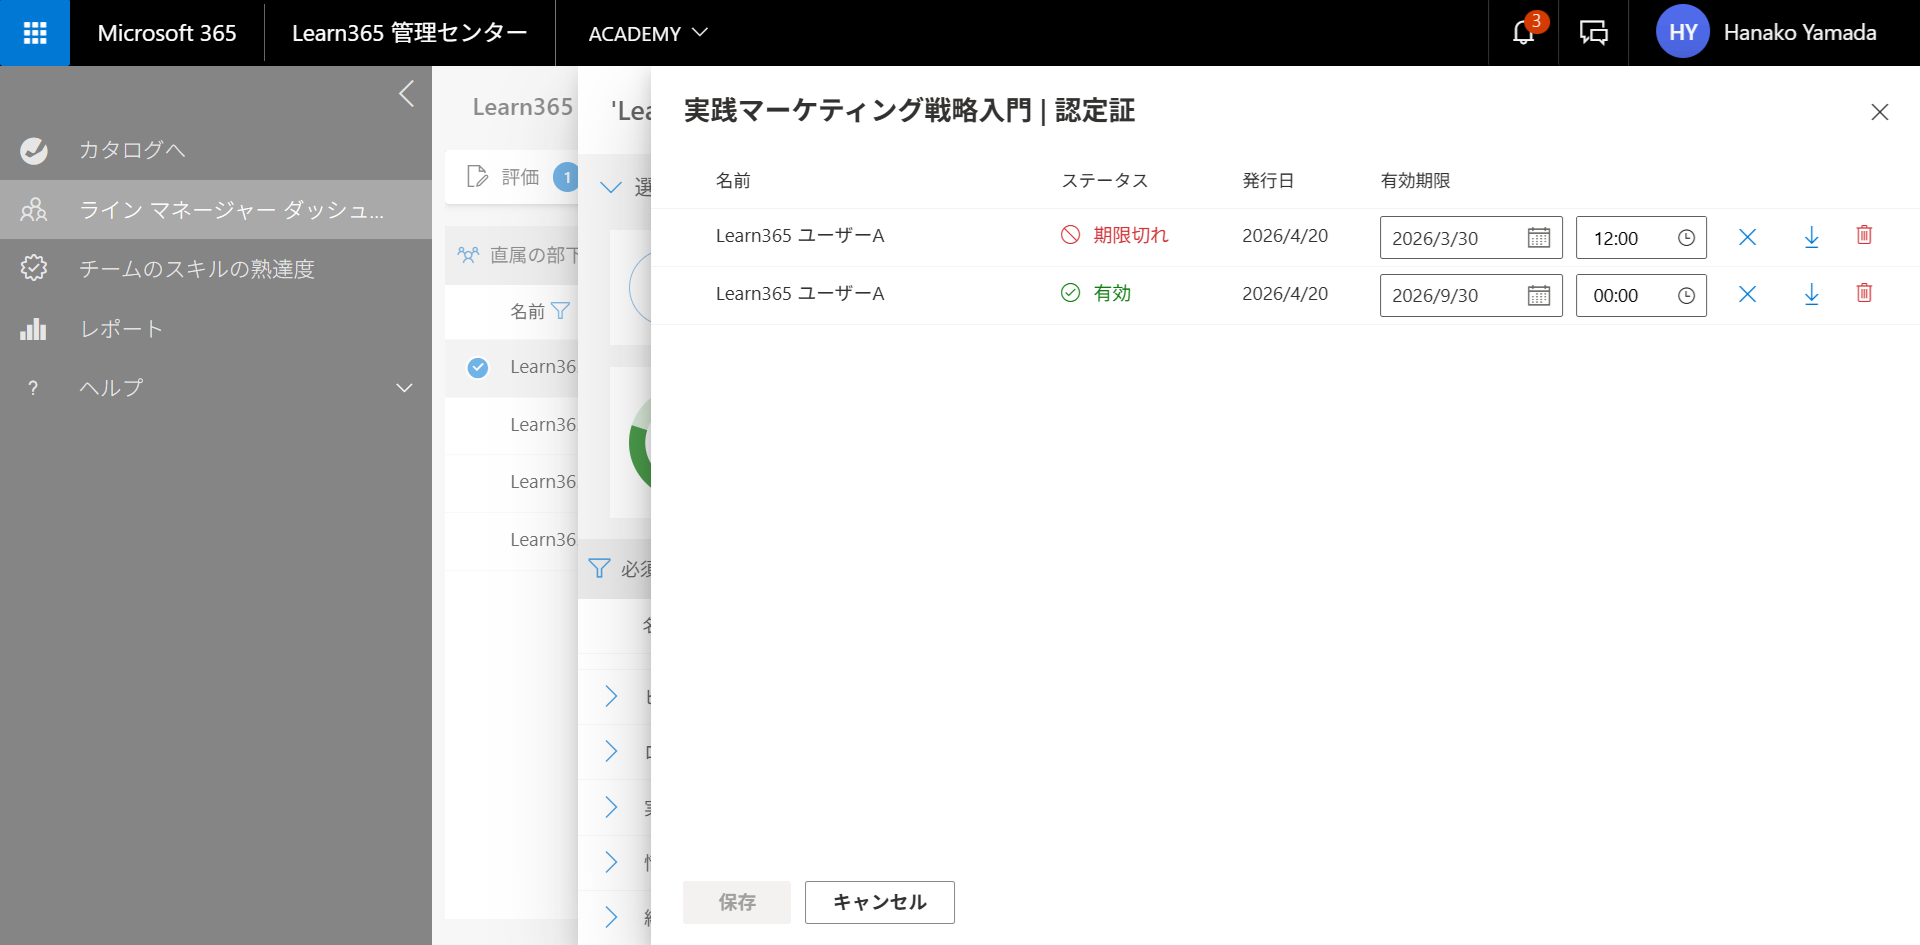Viewport: 1920px width, 945px height.
Task: Open the カタログへ menu item
Action: click(216, 150)
